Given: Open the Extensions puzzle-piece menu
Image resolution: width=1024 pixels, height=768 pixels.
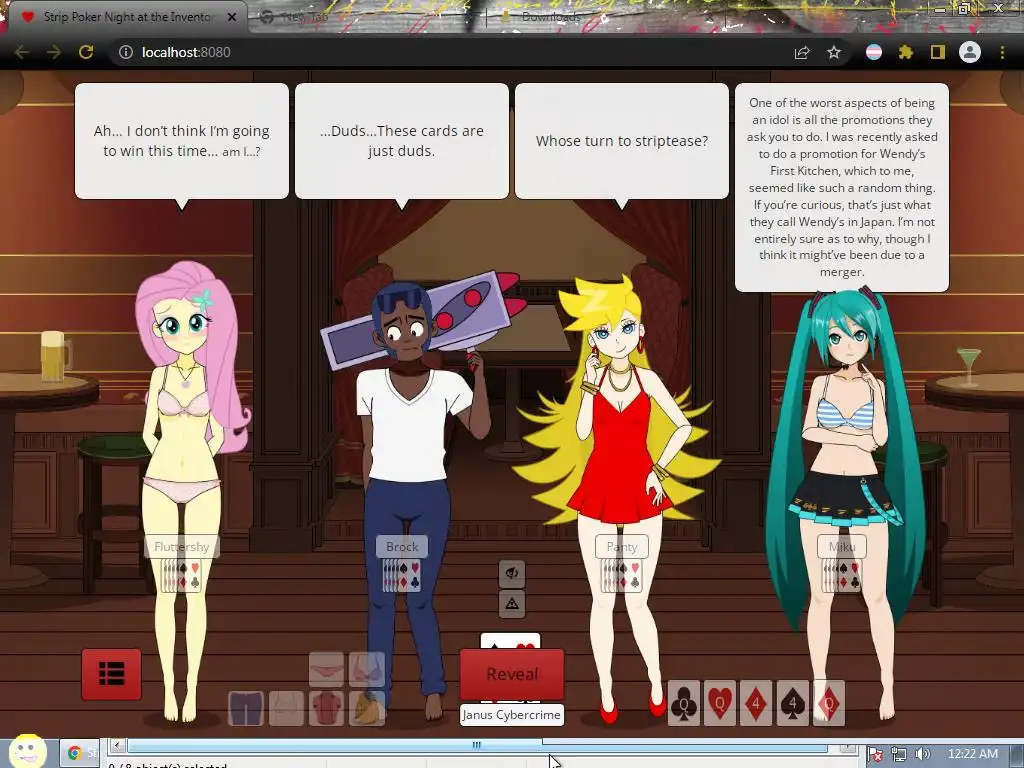Looking at the screenshot, I should pos(906,52).
